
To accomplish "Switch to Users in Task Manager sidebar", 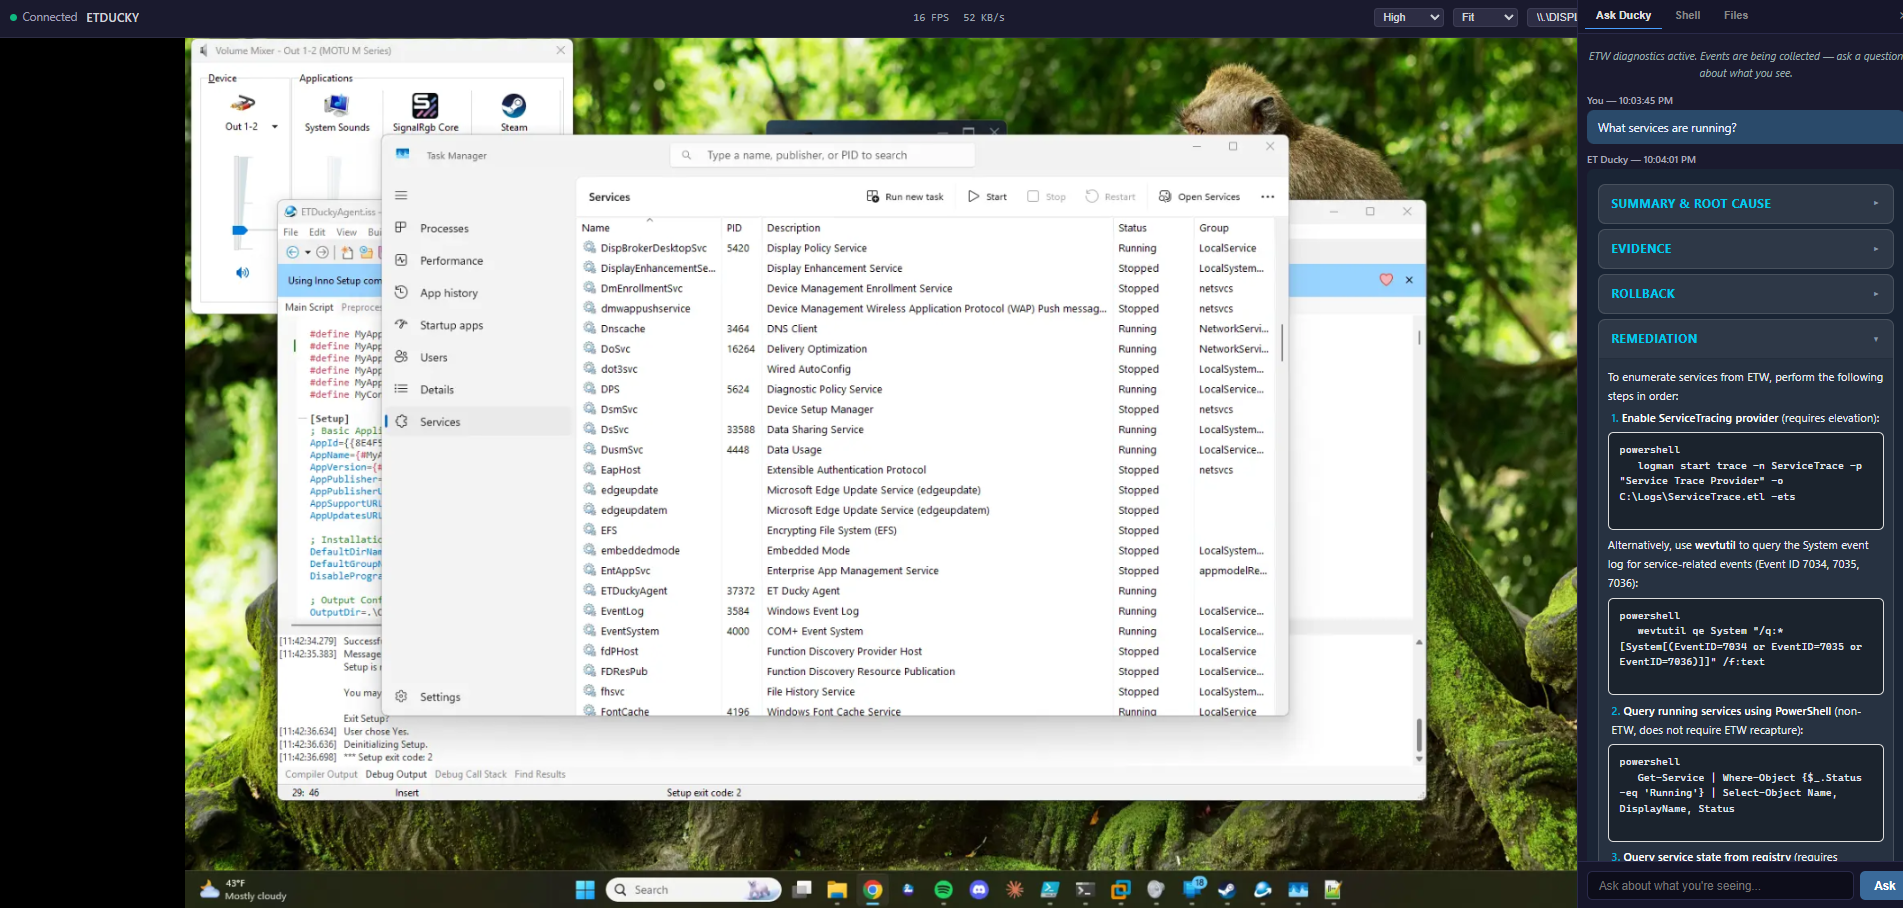I will (434, 356).
